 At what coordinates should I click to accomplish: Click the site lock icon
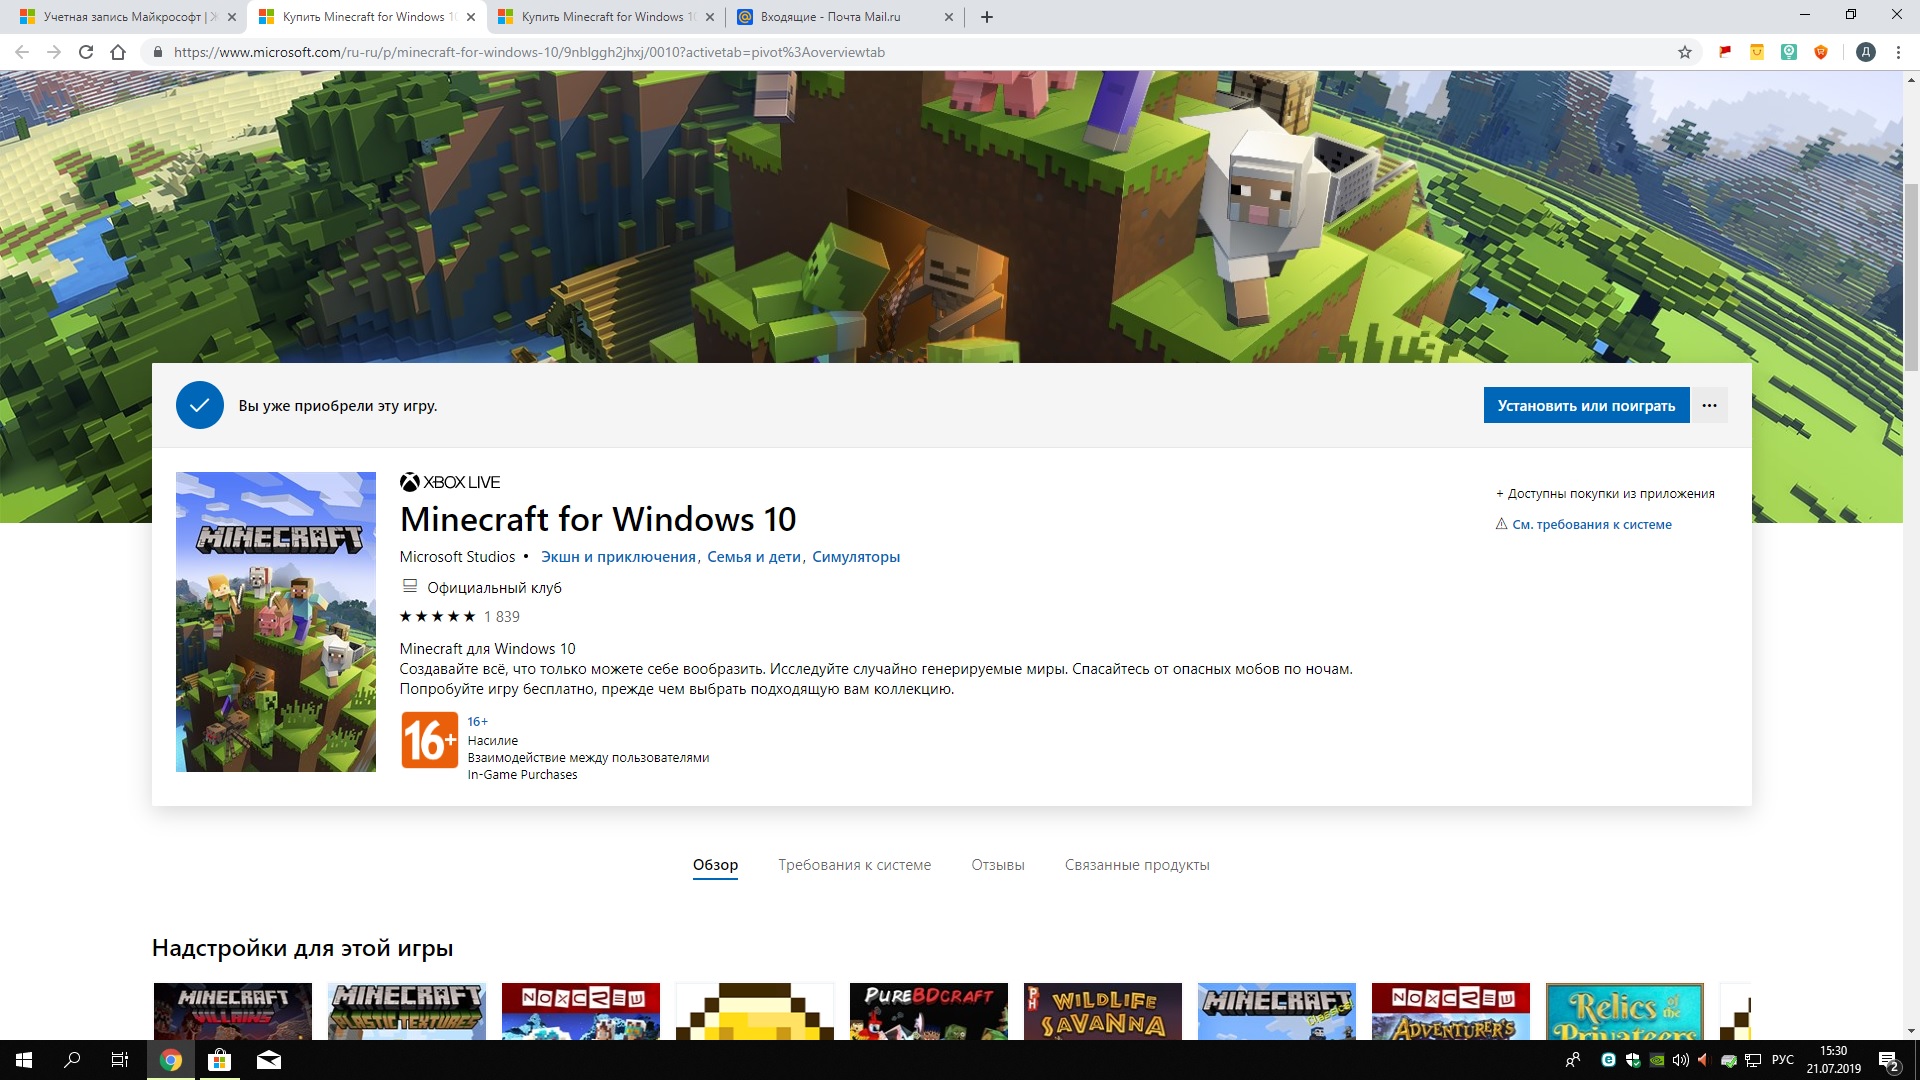tap(158, 52)
